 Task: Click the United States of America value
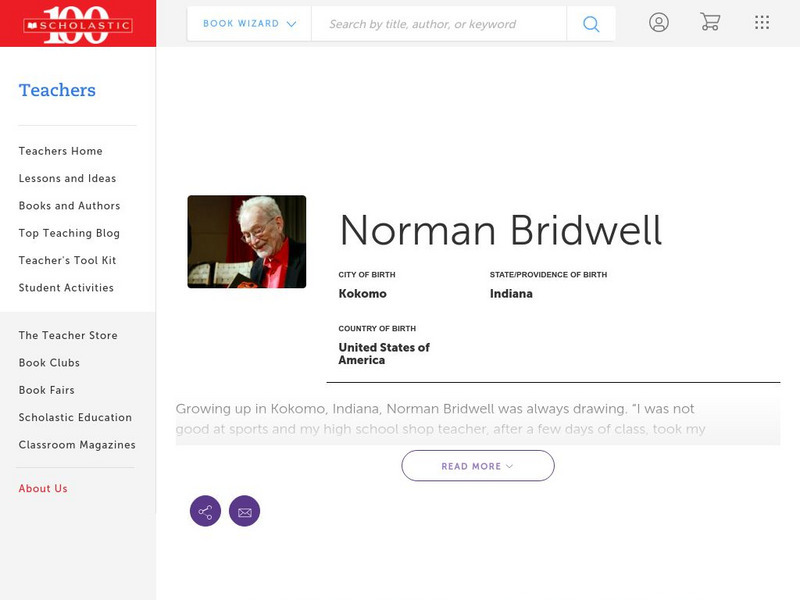coord(384,354)
